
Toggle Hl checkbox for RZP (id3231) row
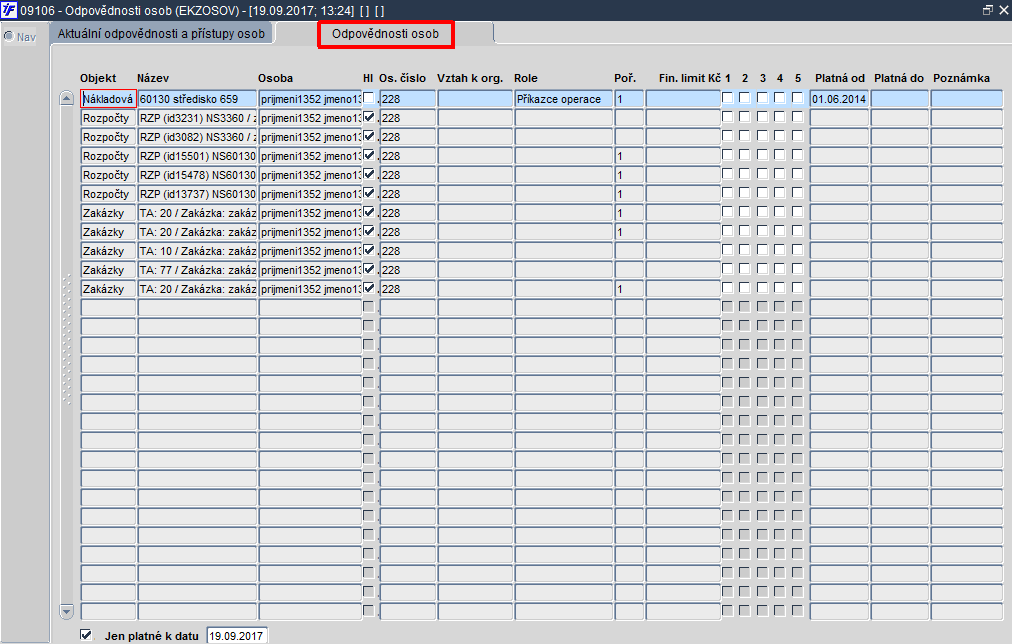pos(369,117)
